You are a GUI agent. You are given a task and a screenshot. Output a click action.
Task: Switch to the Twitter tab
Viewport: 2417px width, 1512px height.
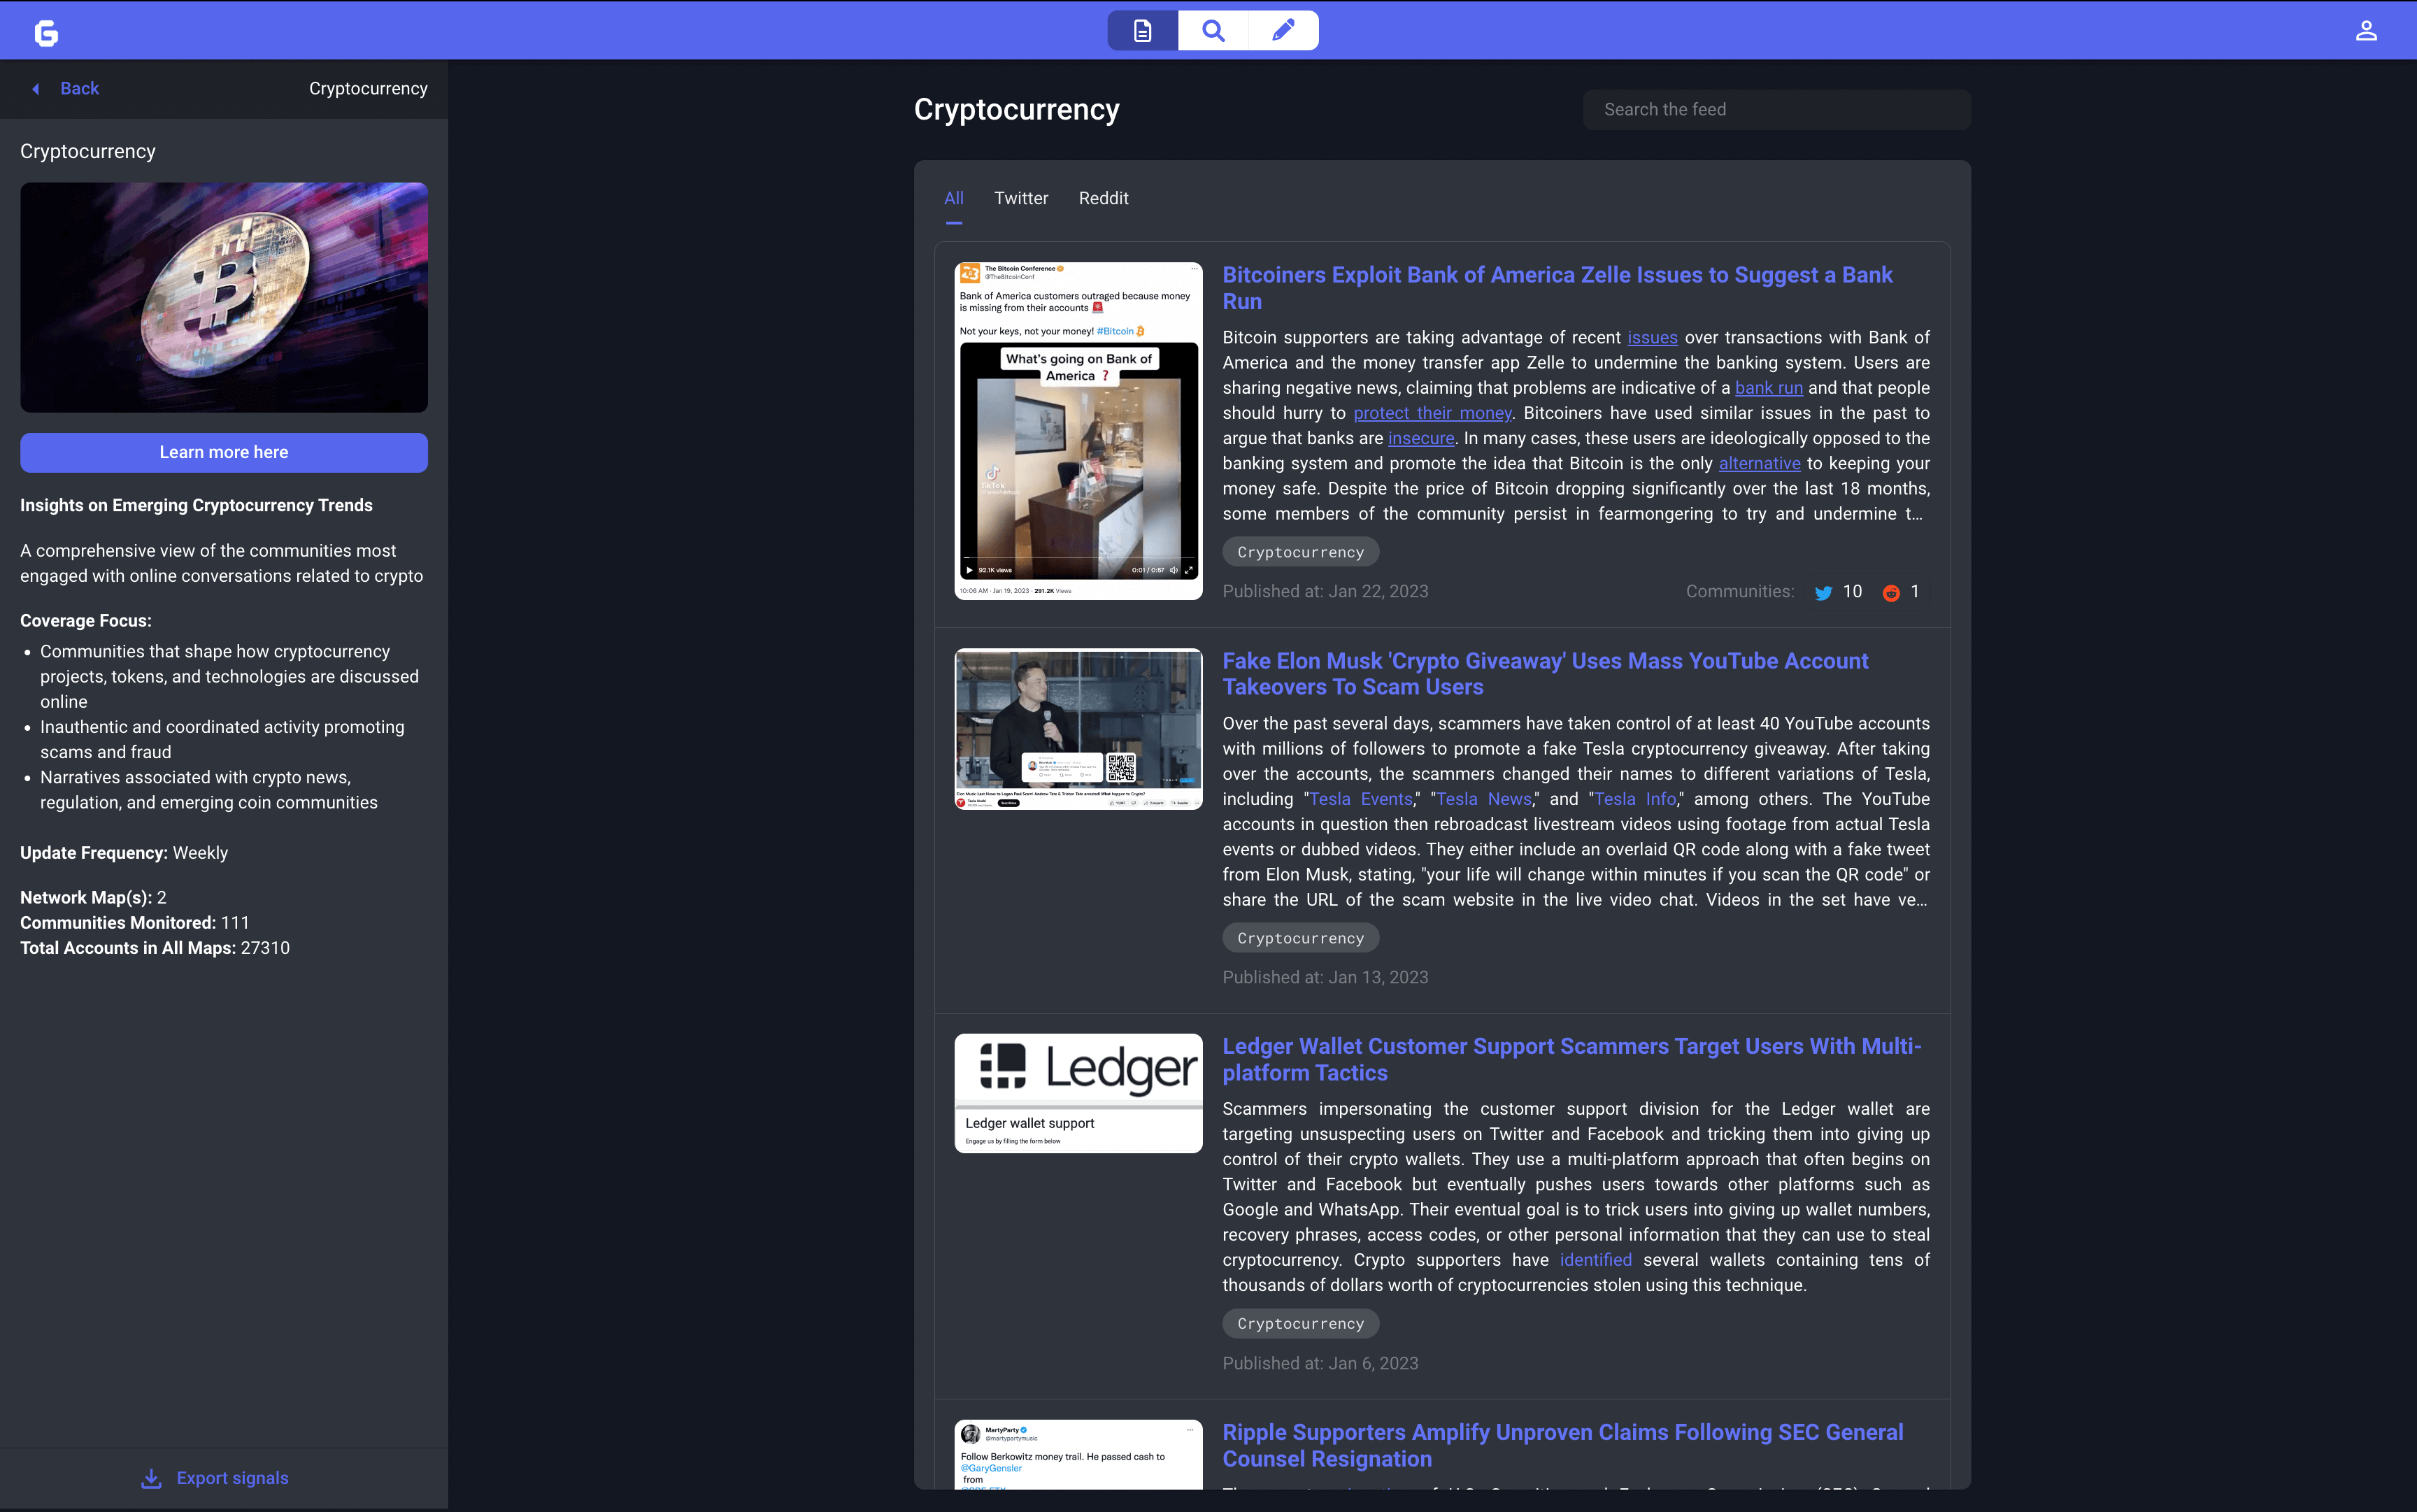point(1021,198)
